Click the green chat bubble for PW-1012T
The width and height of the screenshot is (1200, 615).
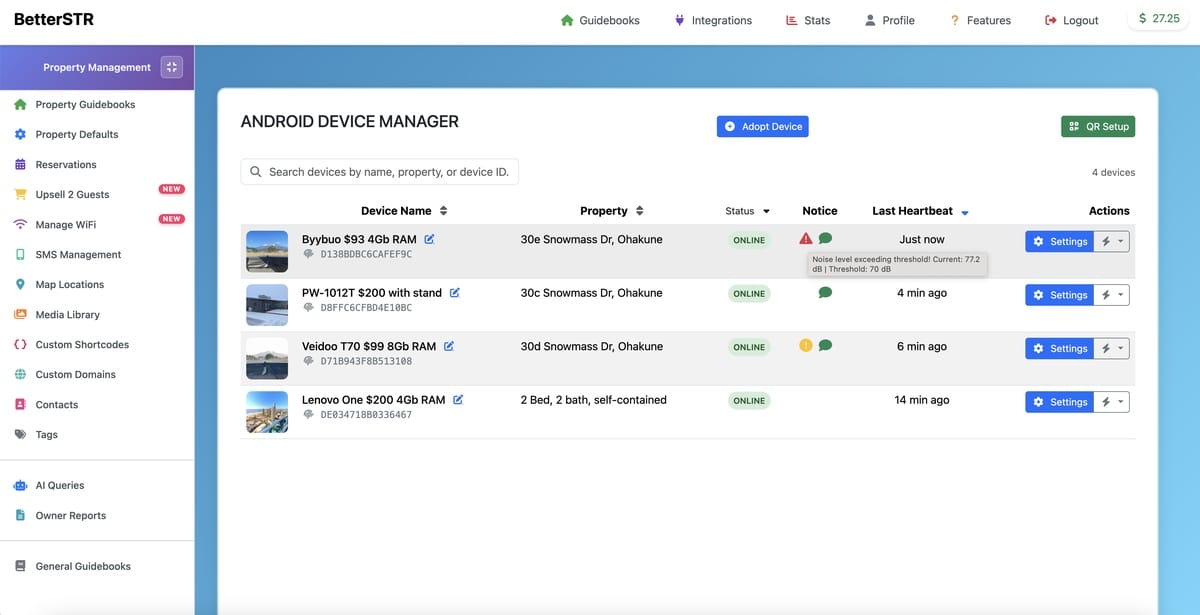point(825,293)
